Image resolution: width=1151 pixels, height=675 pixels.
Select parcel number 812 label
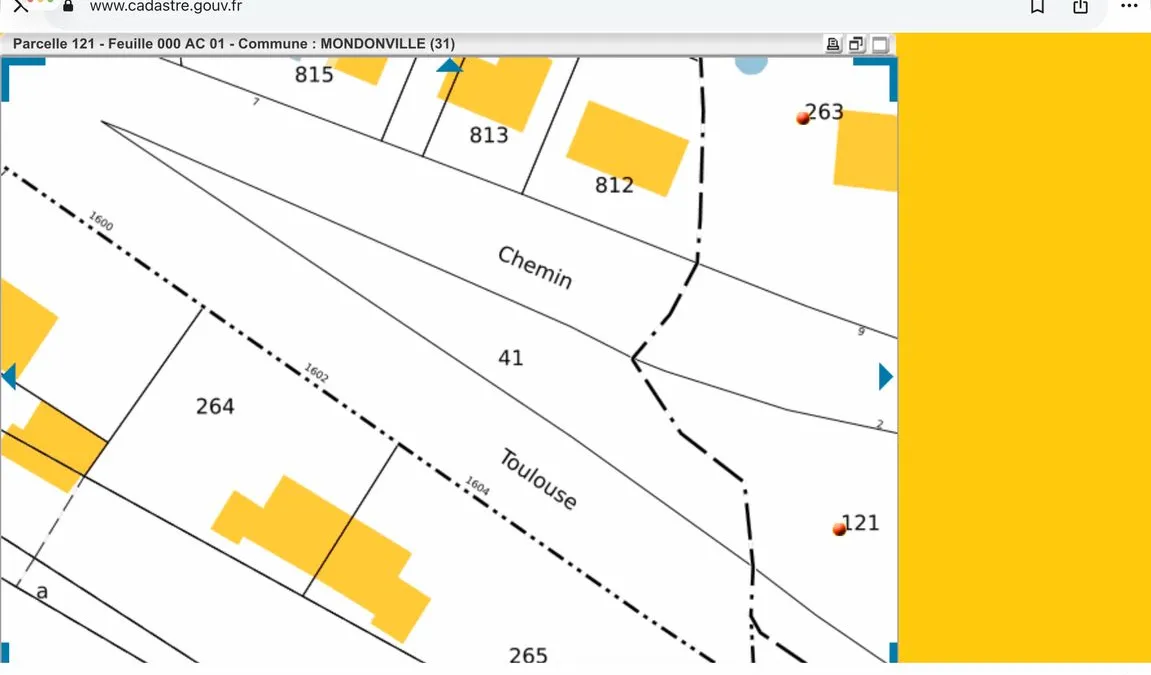[x=614, y=185]
